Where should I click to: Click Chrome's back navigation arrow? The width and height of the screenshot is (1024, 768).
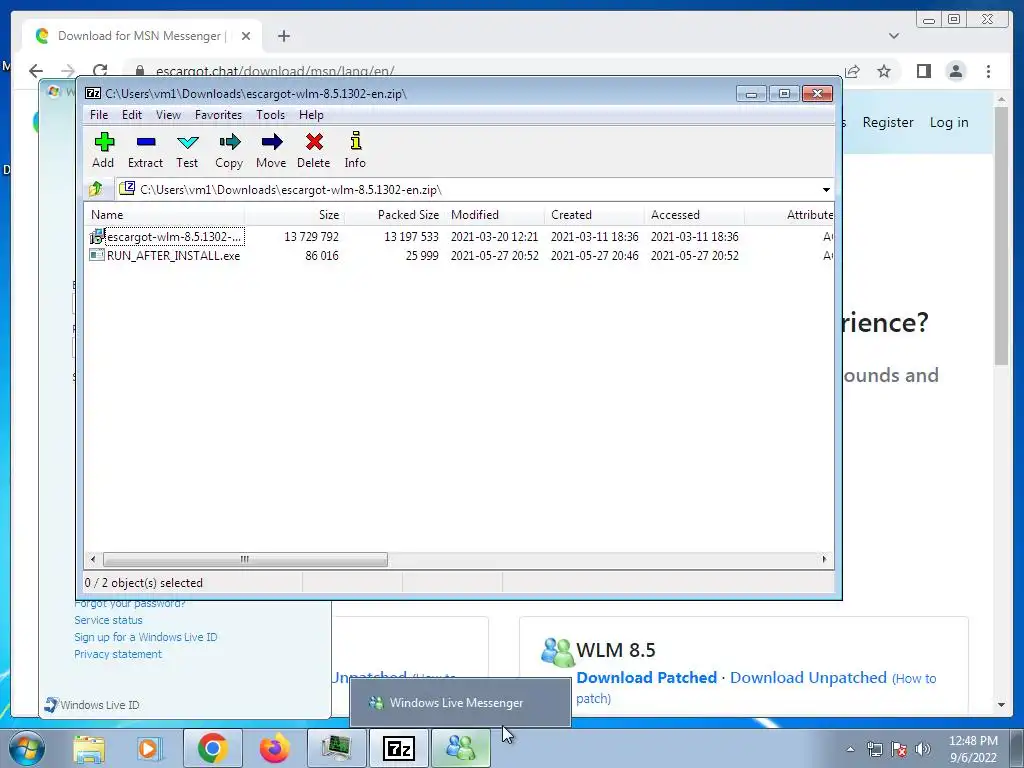(x=36, y=71)
